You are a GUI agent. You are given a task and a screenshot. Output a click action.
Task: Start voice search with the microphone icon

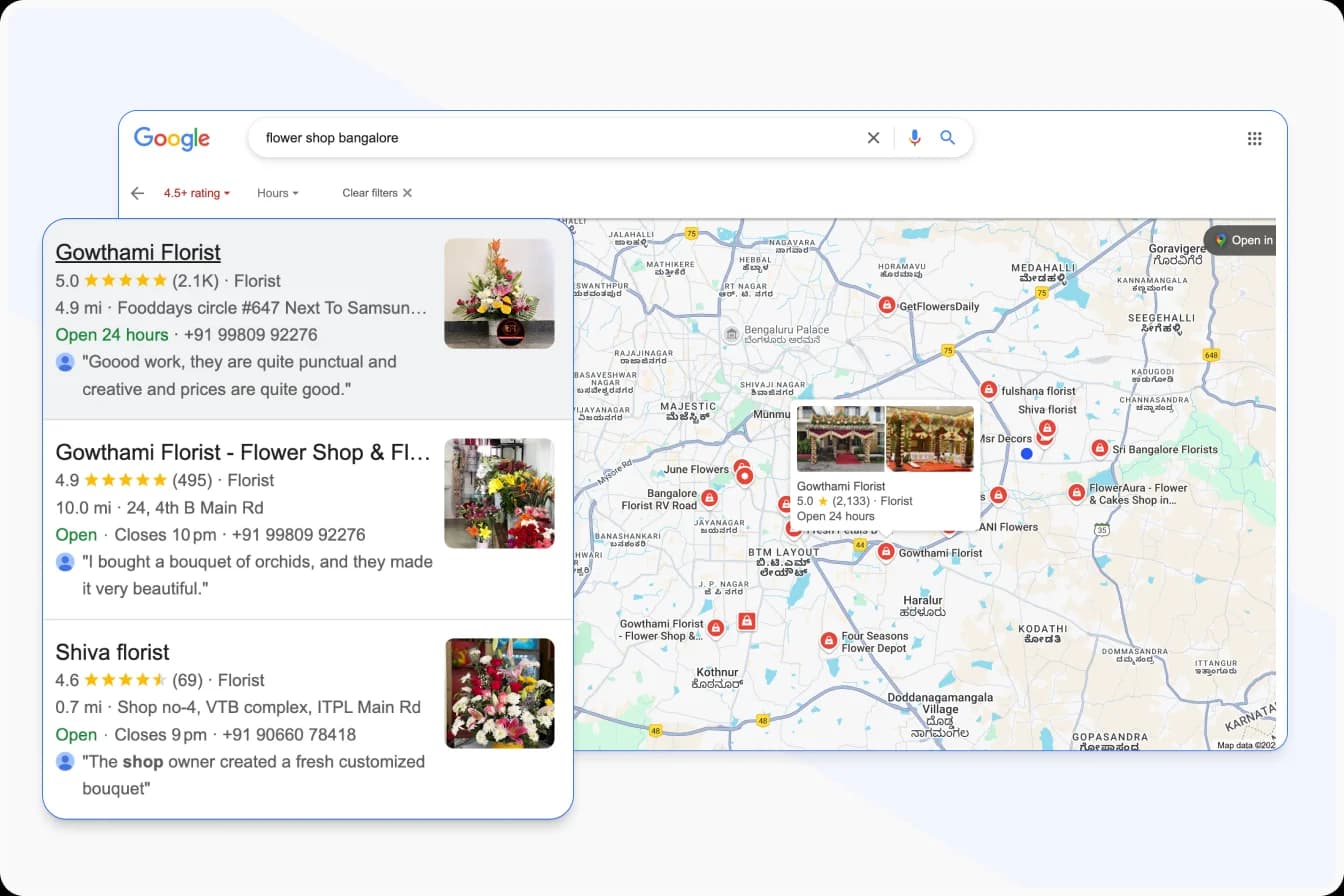914,138
